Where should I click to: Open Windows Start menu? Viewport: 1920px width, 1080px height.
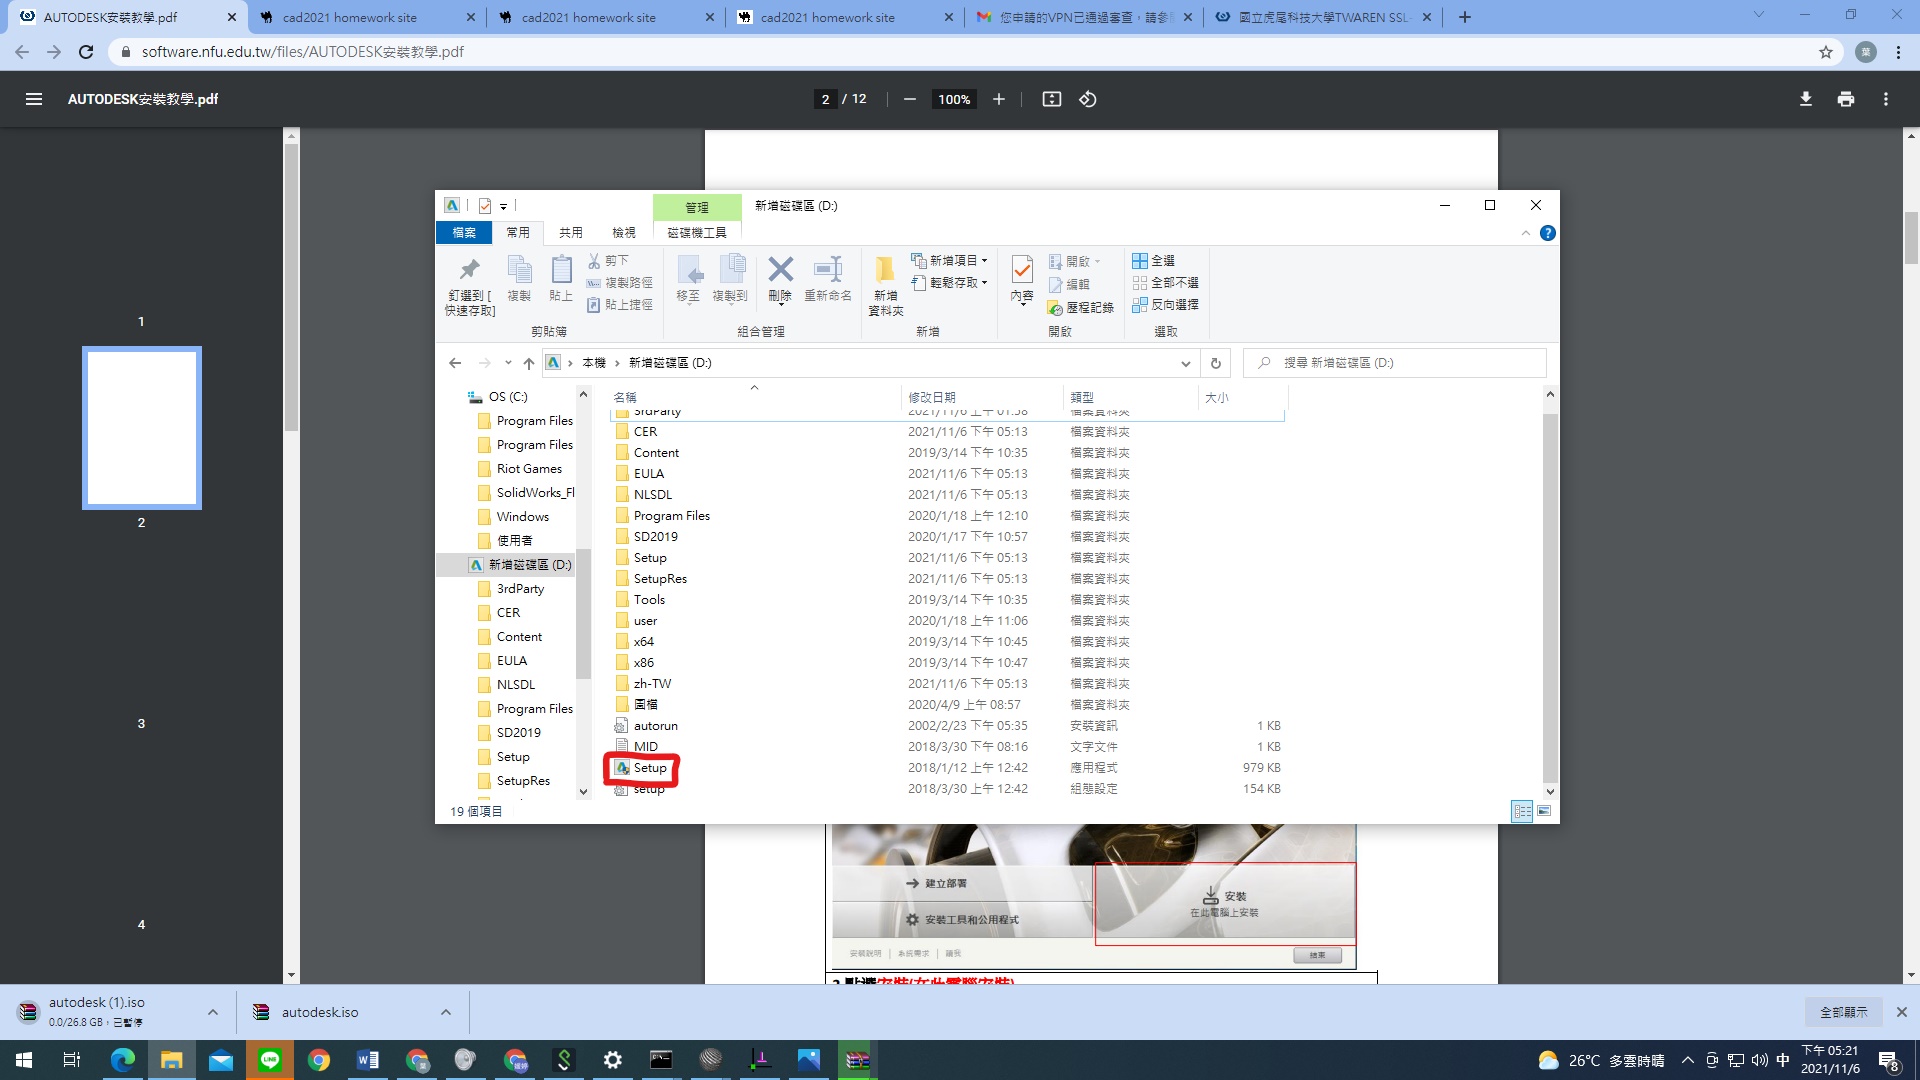click(24, 1060)
